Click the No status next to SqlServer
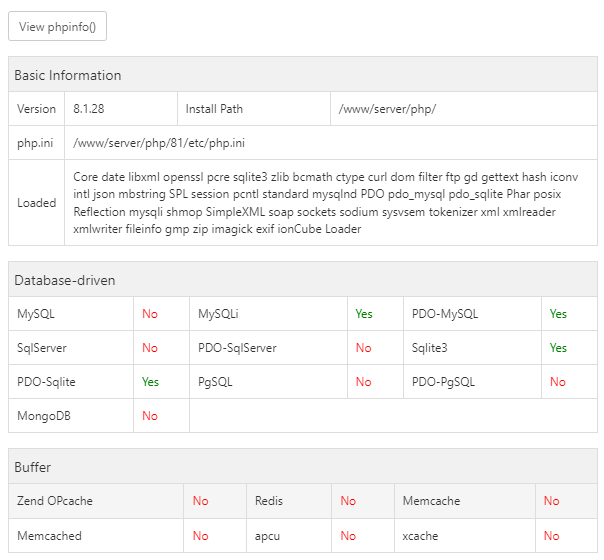604x560 pixels. tap(150, 348)
